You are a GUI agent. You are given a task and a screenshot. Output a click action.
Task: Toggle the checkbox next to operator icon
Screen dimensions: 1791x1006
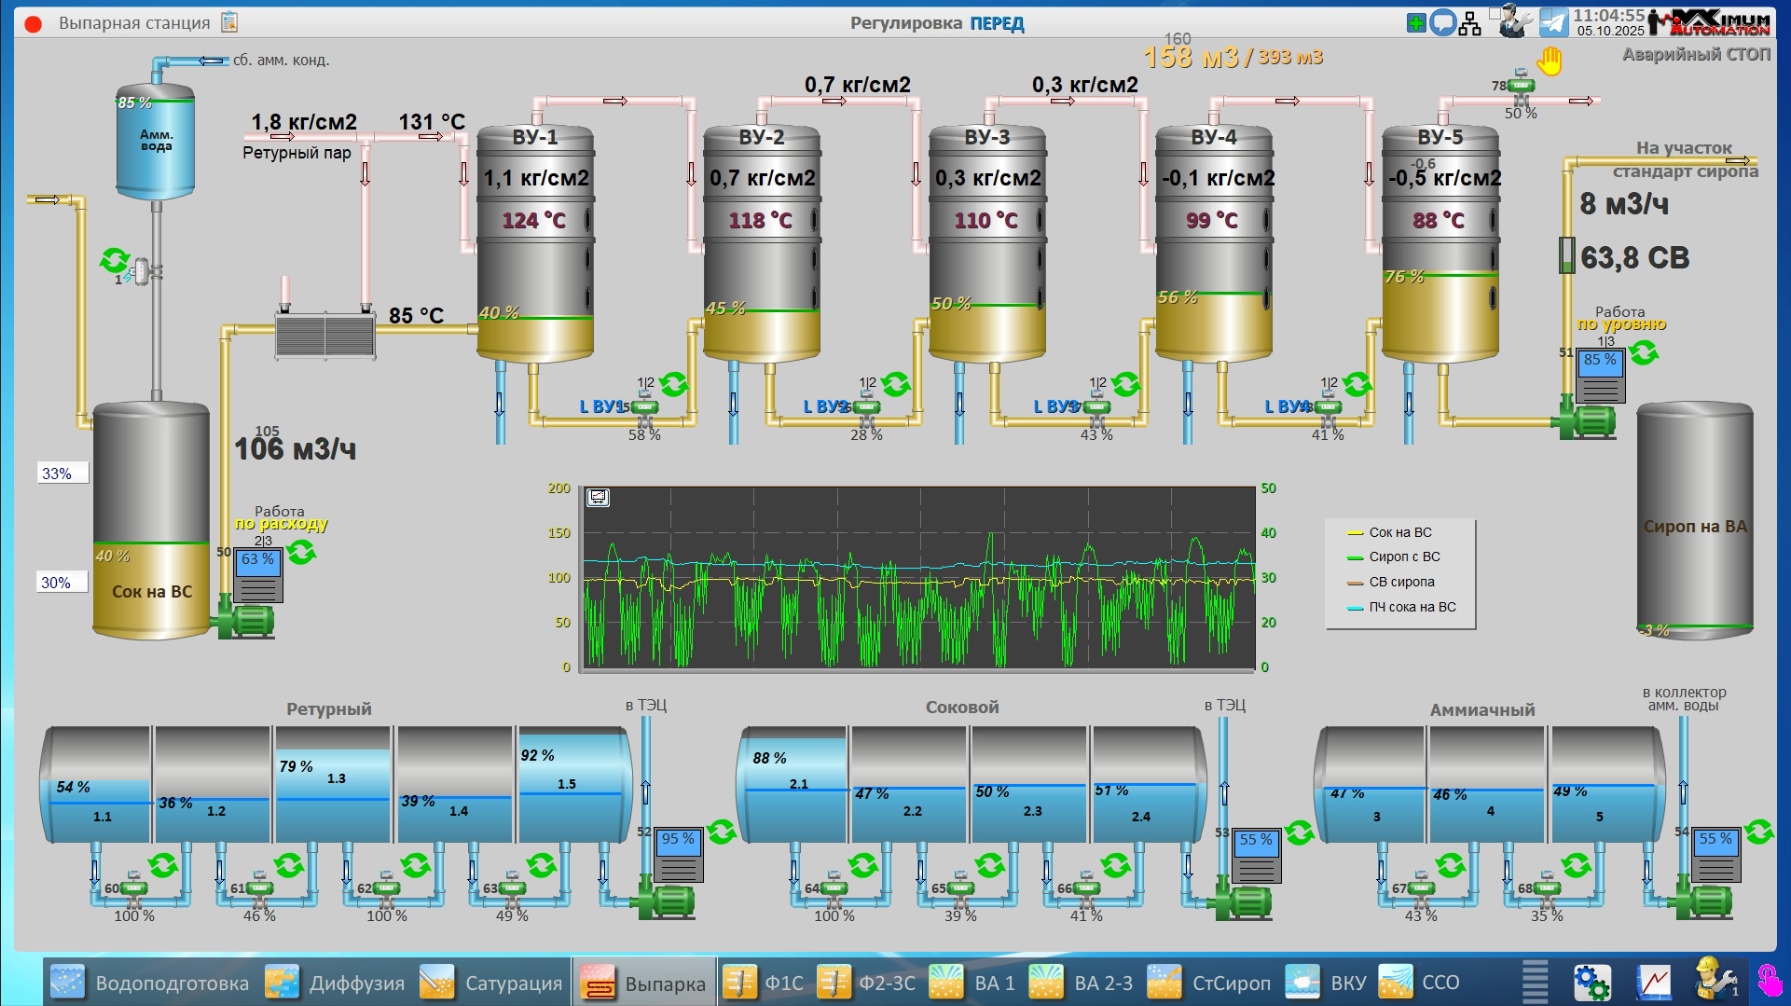coord(1495,13)
